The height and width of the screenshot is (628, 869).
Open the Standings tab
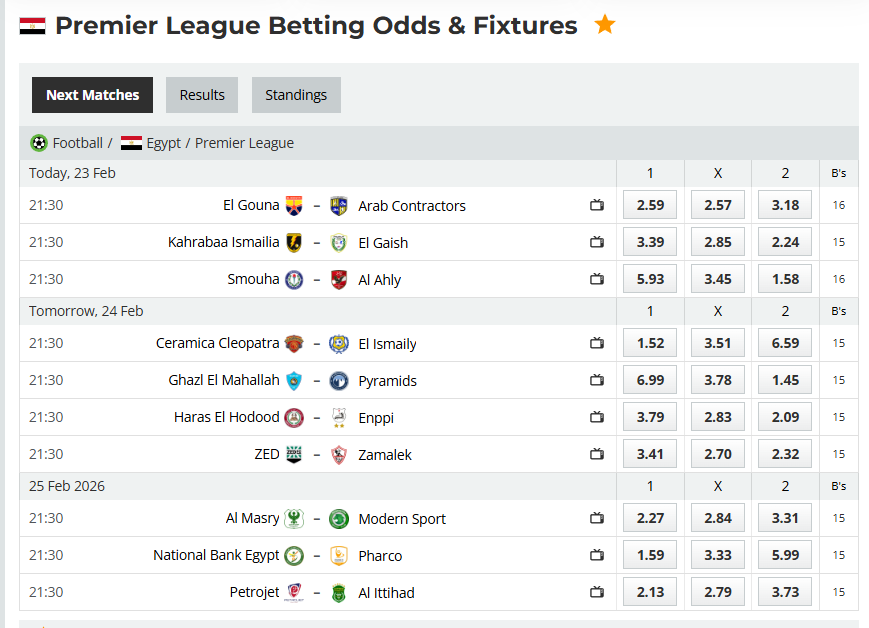pos(296,95)
